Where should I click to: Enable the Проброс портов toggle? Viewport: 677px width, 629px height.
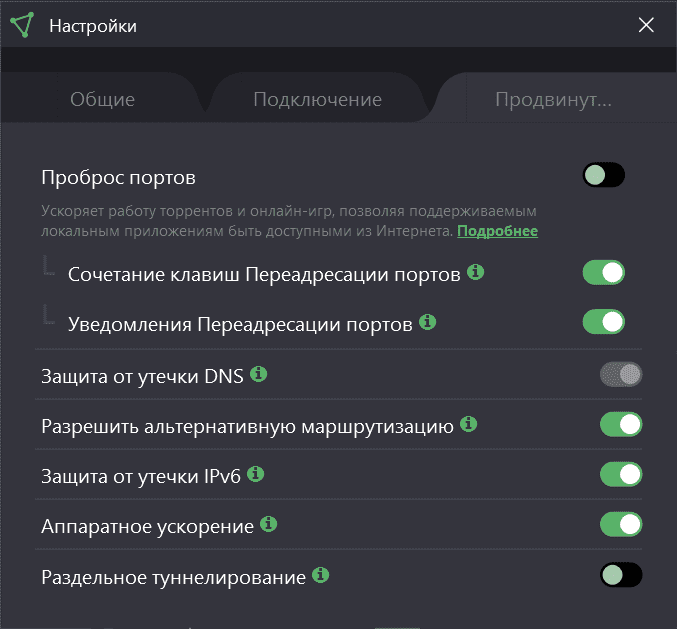pyautogui.click(x=603, y=176)
